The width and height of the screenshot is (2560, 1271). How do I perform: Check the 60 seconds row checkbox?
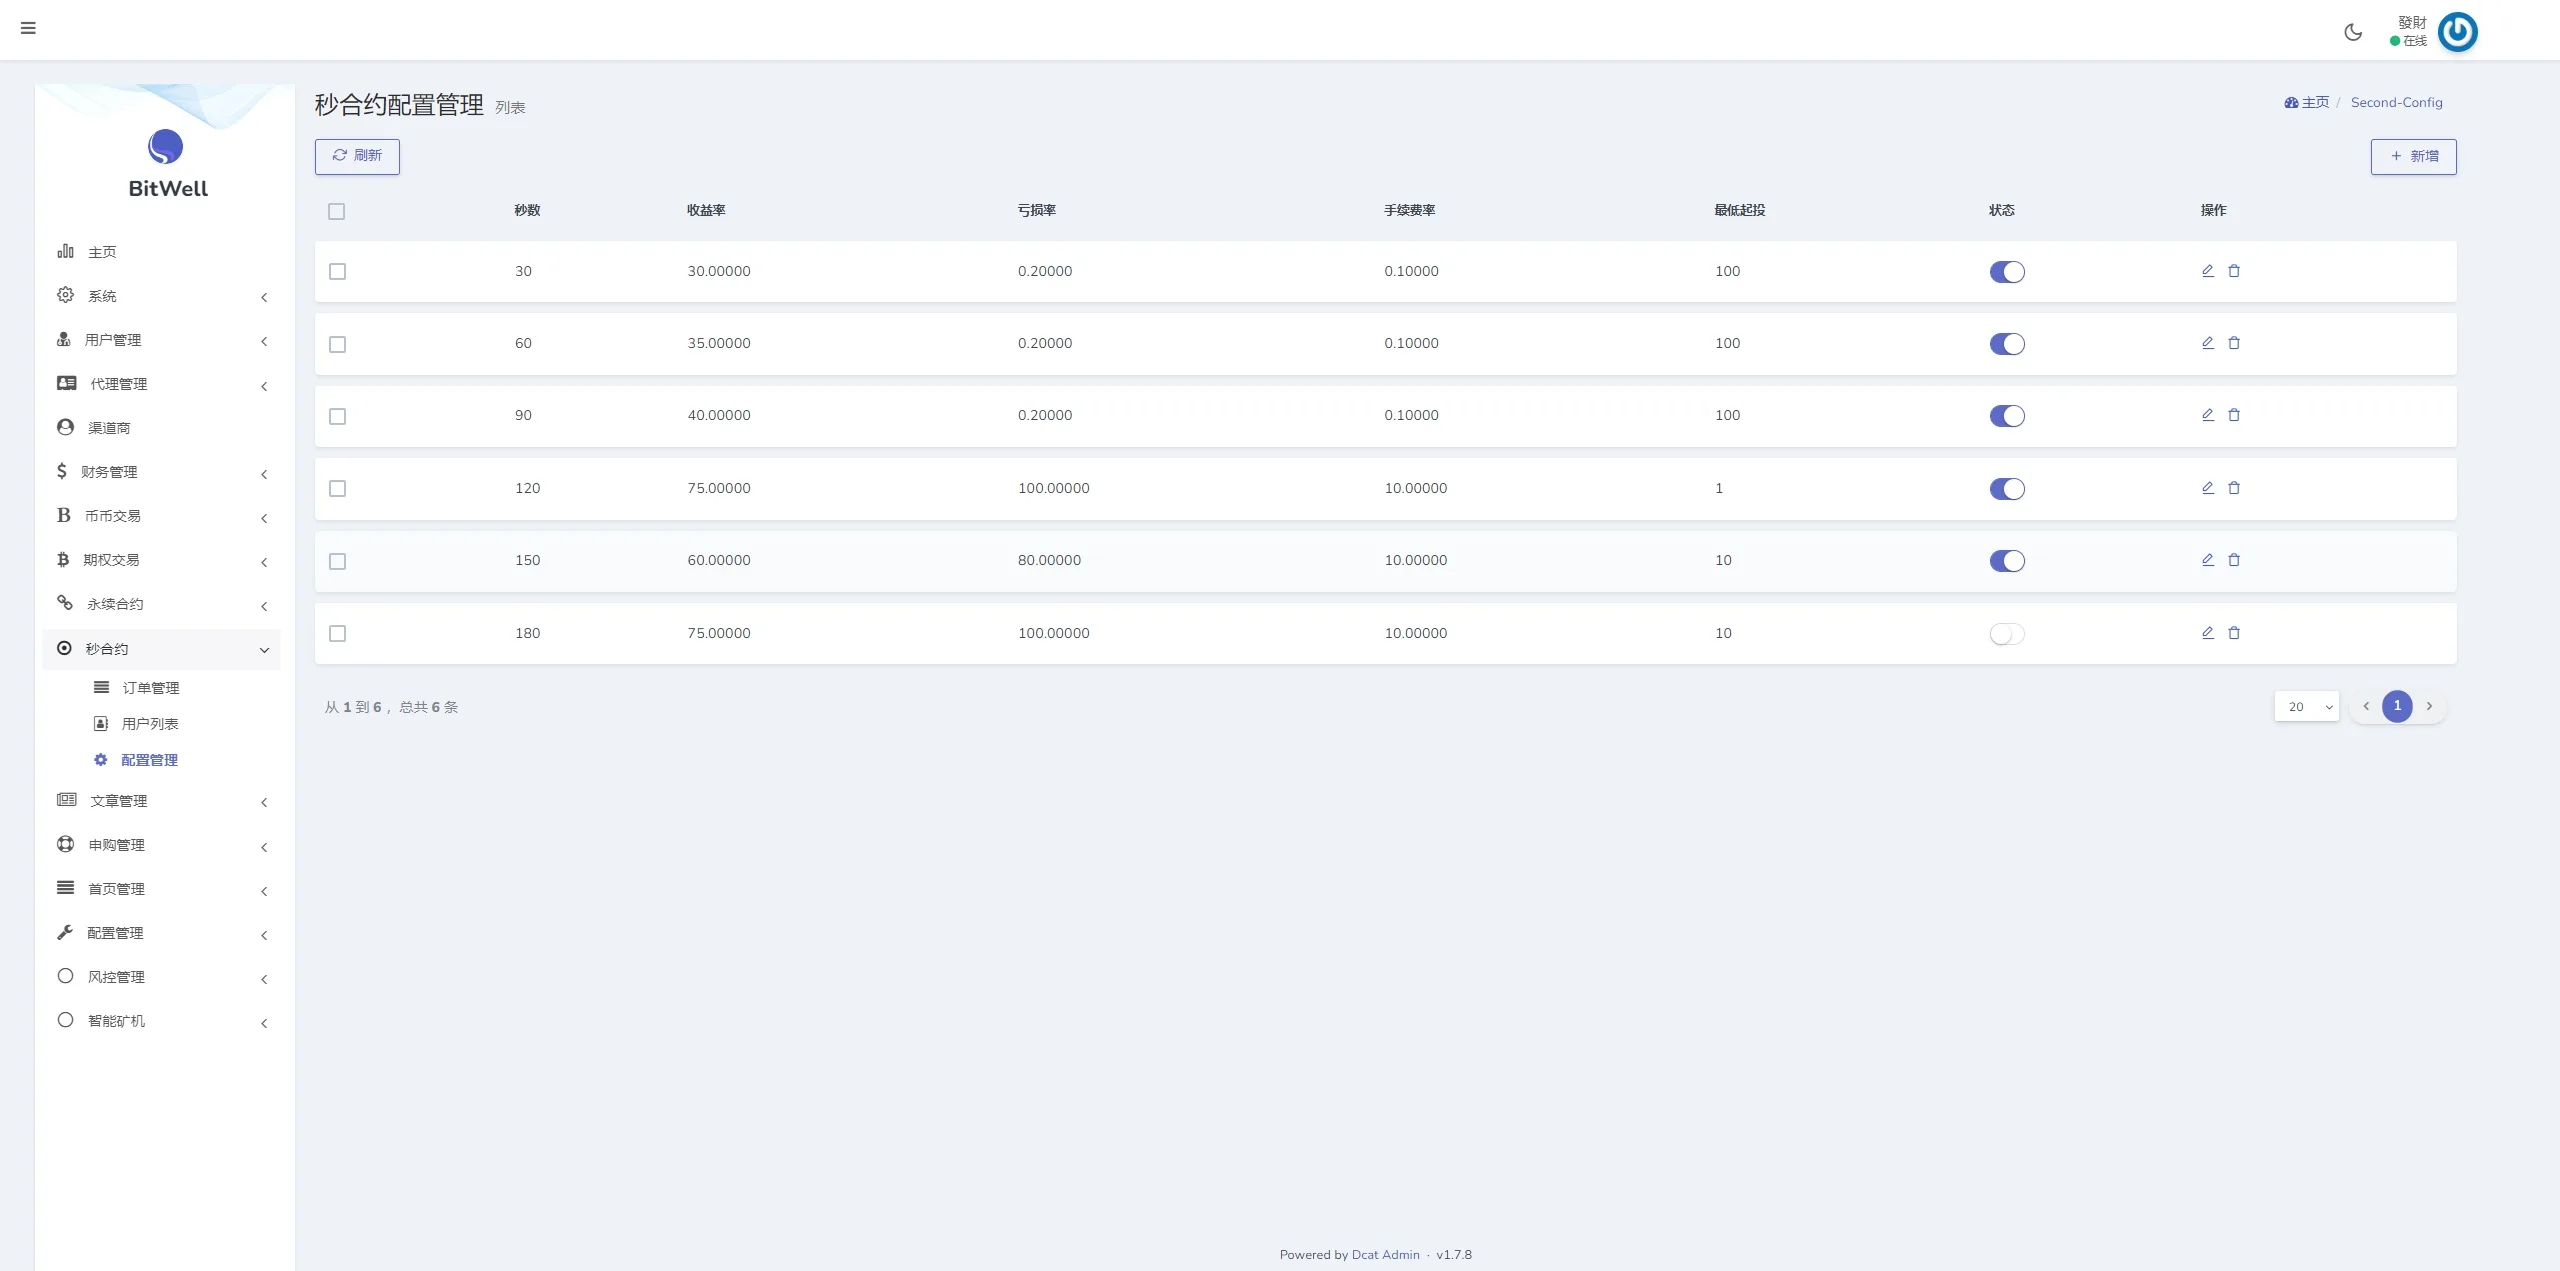[338, 344]
